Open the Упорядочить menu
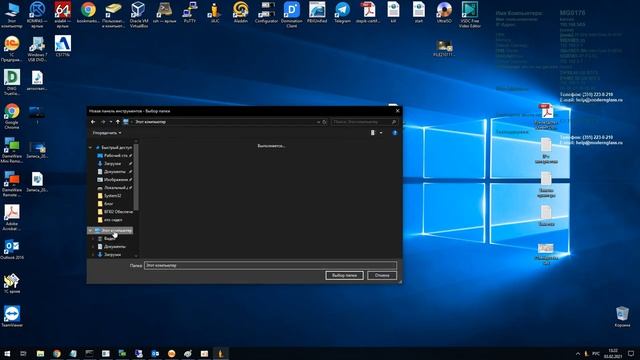This screenshot has width=640, height=360. click(107, 133)
